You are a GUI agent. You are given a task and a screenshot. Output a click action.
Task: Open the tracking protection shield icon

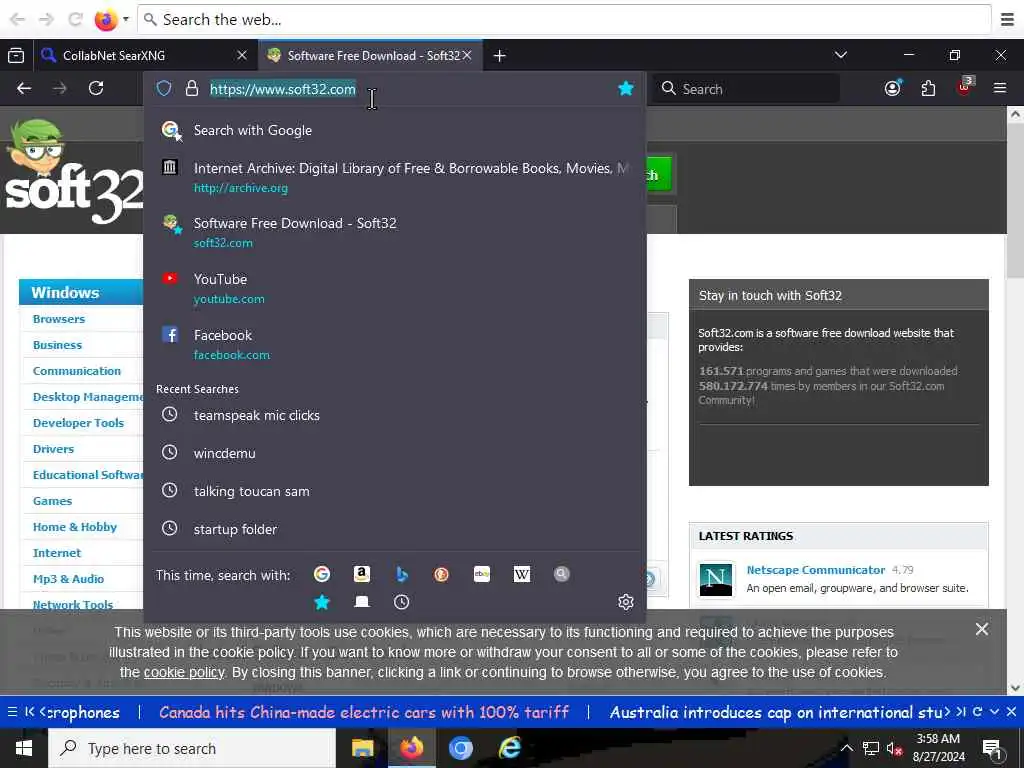pos(164,89)
